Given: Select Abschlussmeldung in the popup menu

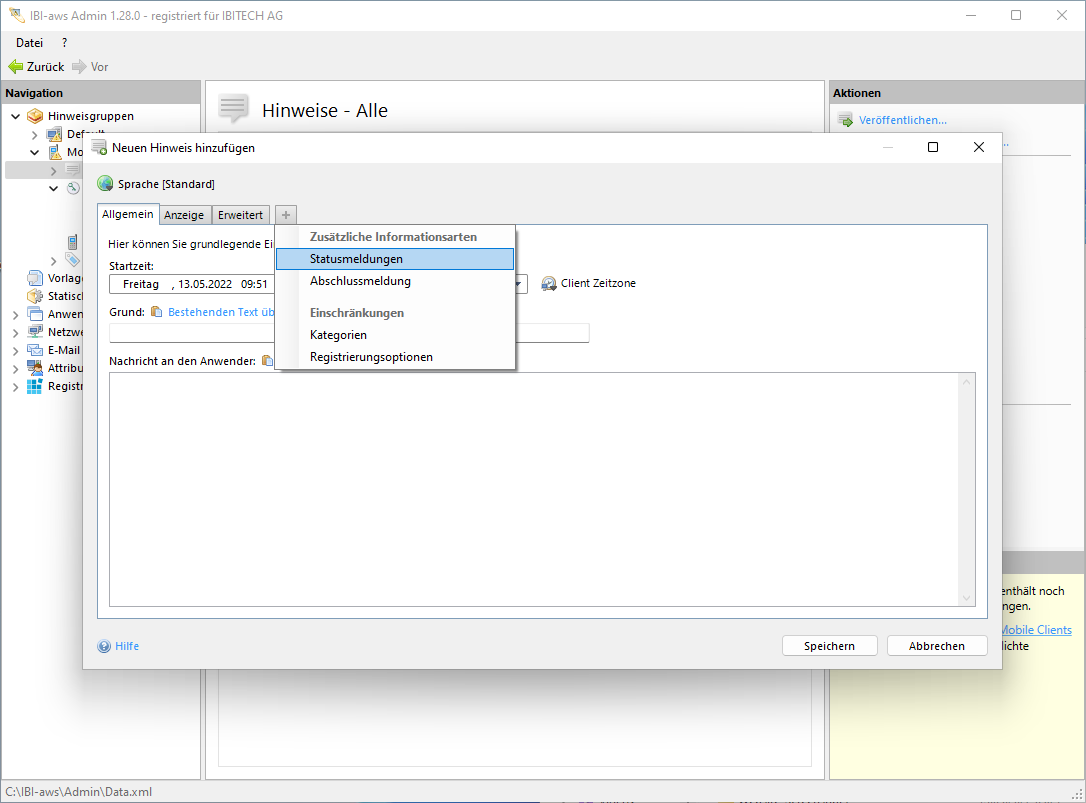Looking at the screenshot, I should pos(360,281).
